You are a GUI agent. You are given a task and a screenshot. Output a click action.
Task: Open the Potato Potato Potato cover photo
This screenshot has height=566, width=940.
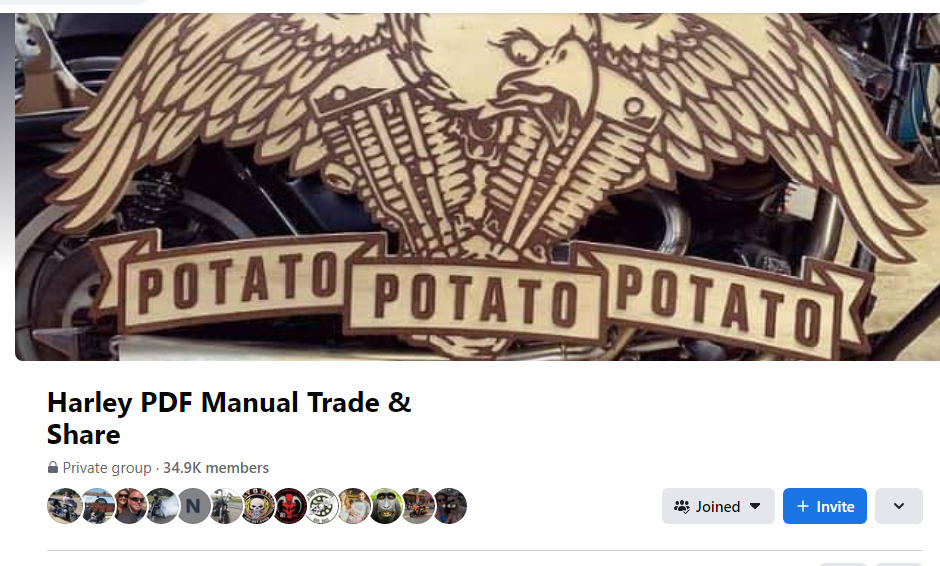pyautogui.click(x=477, y=186)
